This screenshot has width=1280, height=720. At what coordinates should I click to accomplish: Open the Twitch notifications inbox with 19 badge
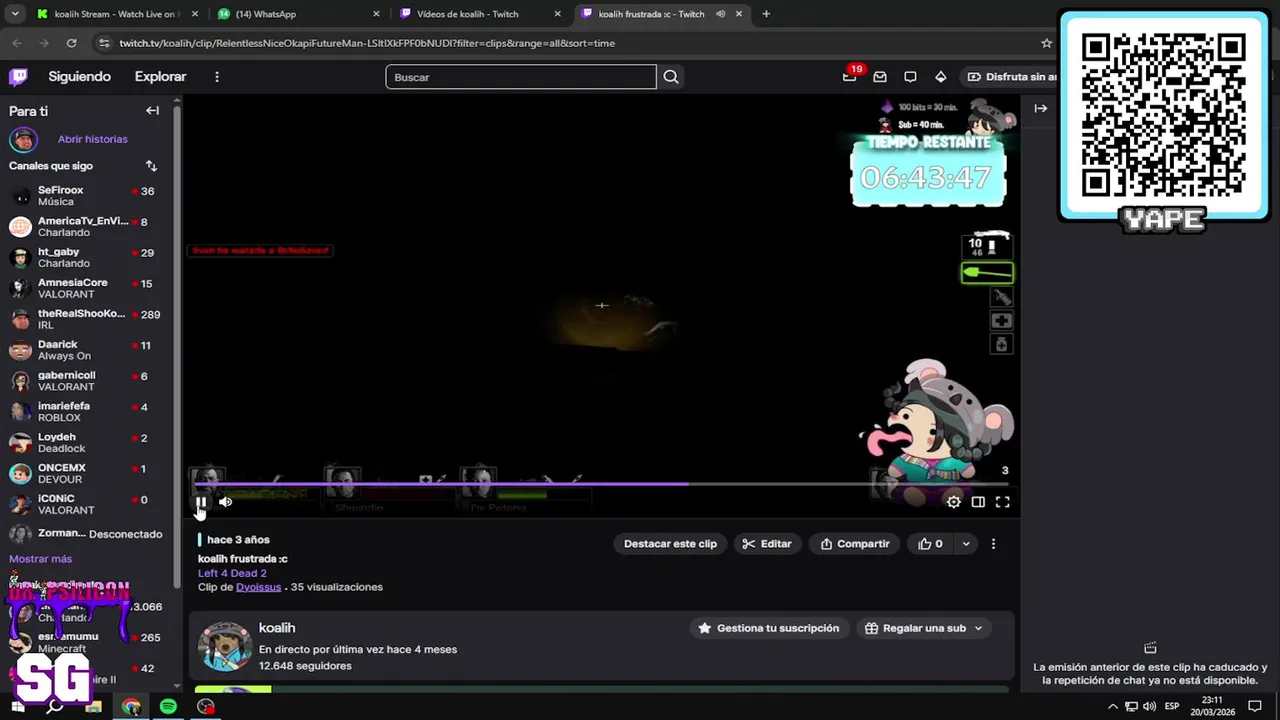[x=850, y=77]
